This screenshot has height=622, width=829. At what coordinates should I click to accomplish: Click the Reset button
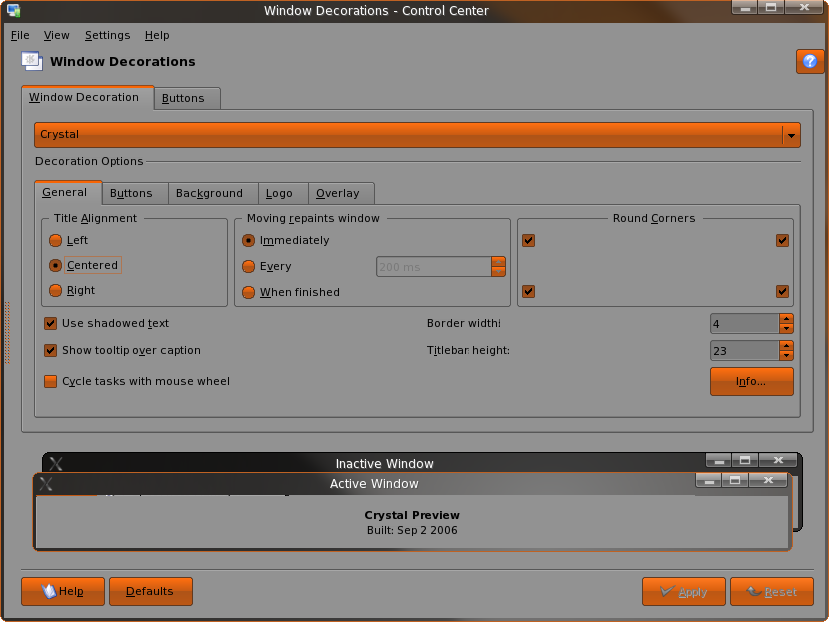(x=771, y=591)
